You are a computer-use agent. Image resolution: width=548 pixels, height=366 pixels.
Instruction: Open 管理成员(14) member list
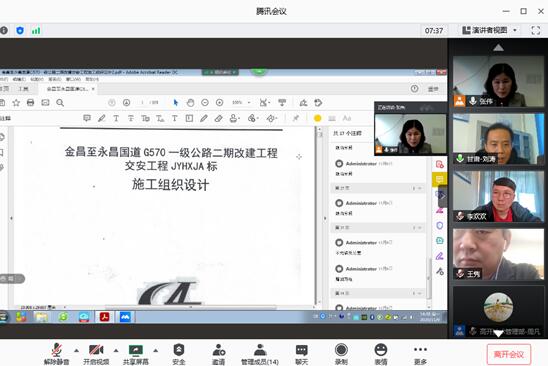(260, 354)
